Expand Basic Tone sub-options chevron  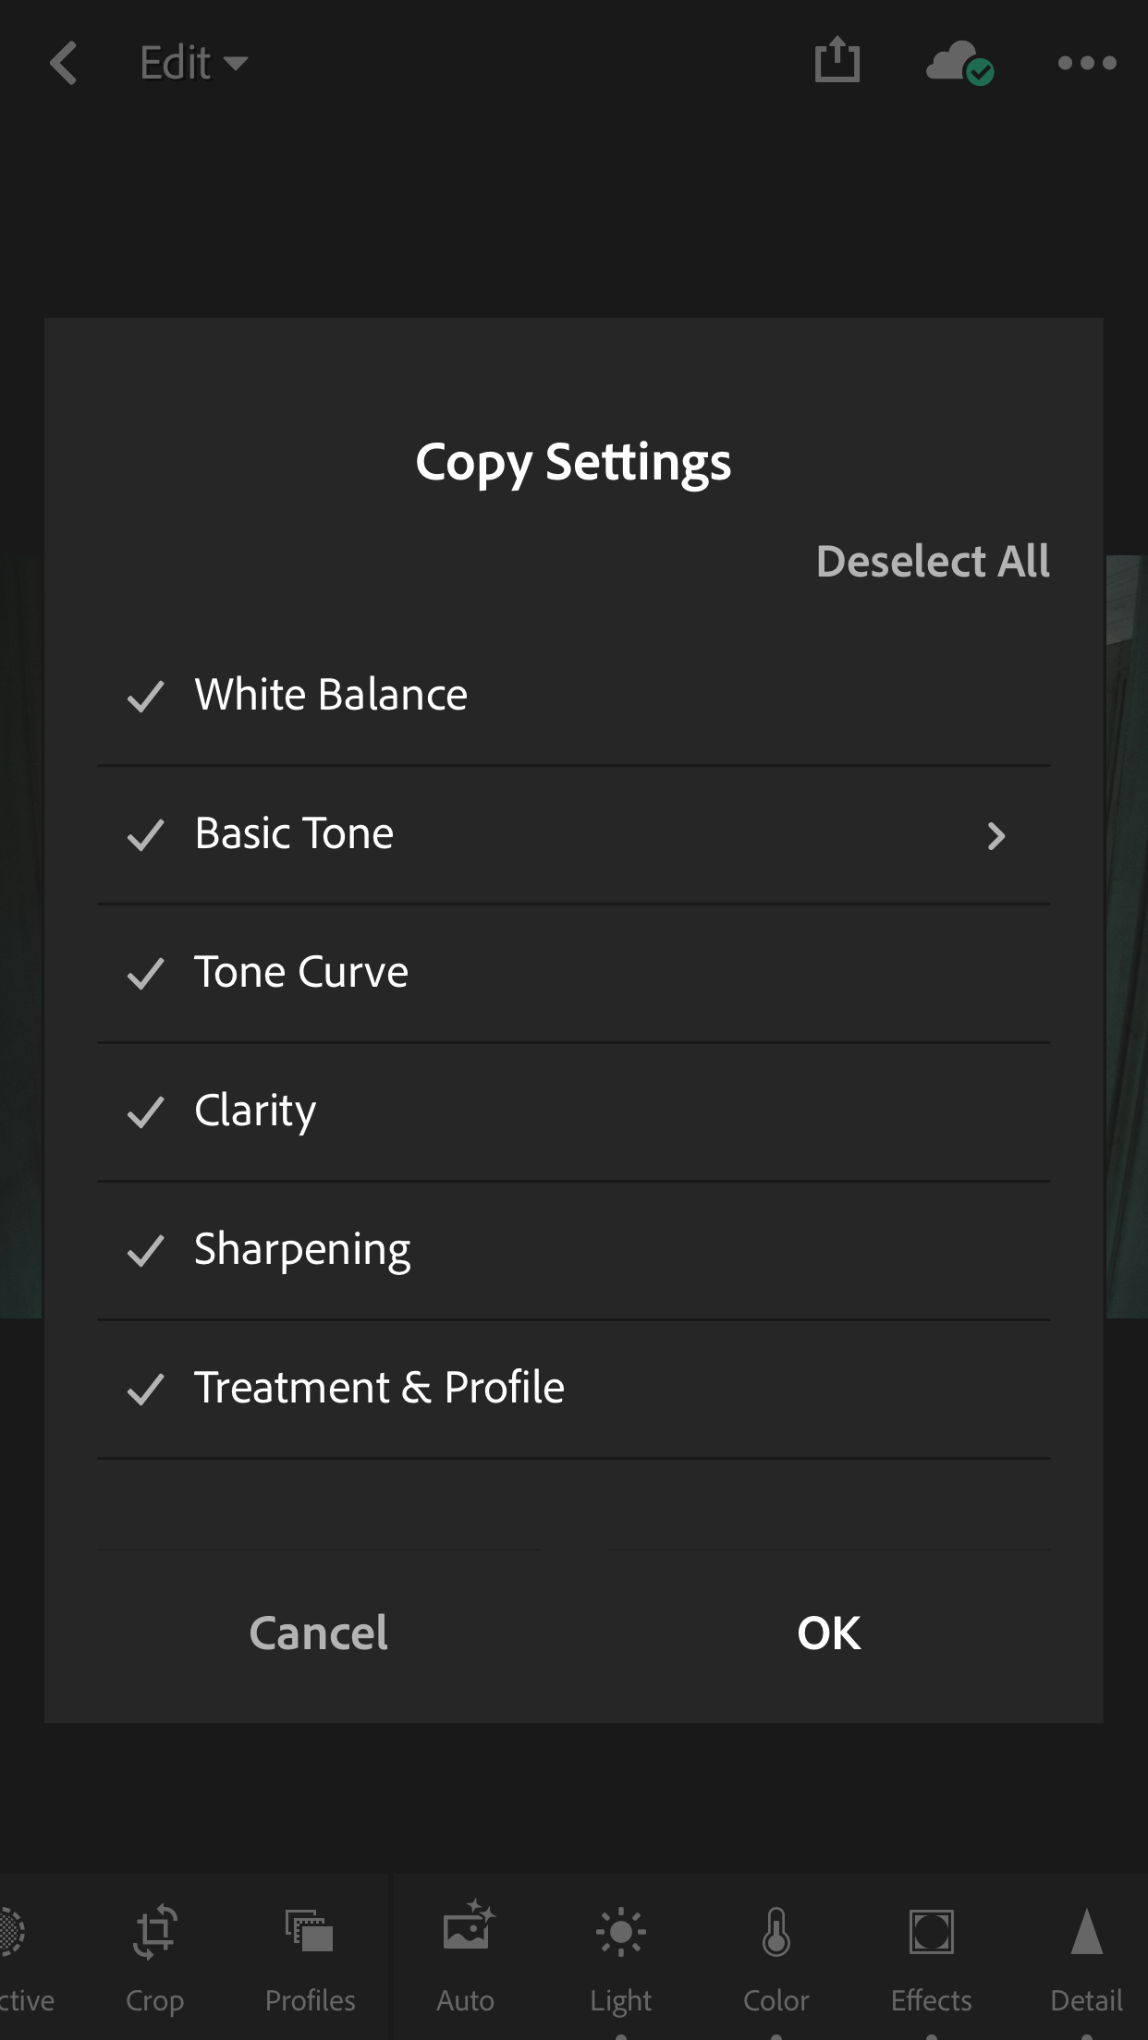[x=996, y=836]
